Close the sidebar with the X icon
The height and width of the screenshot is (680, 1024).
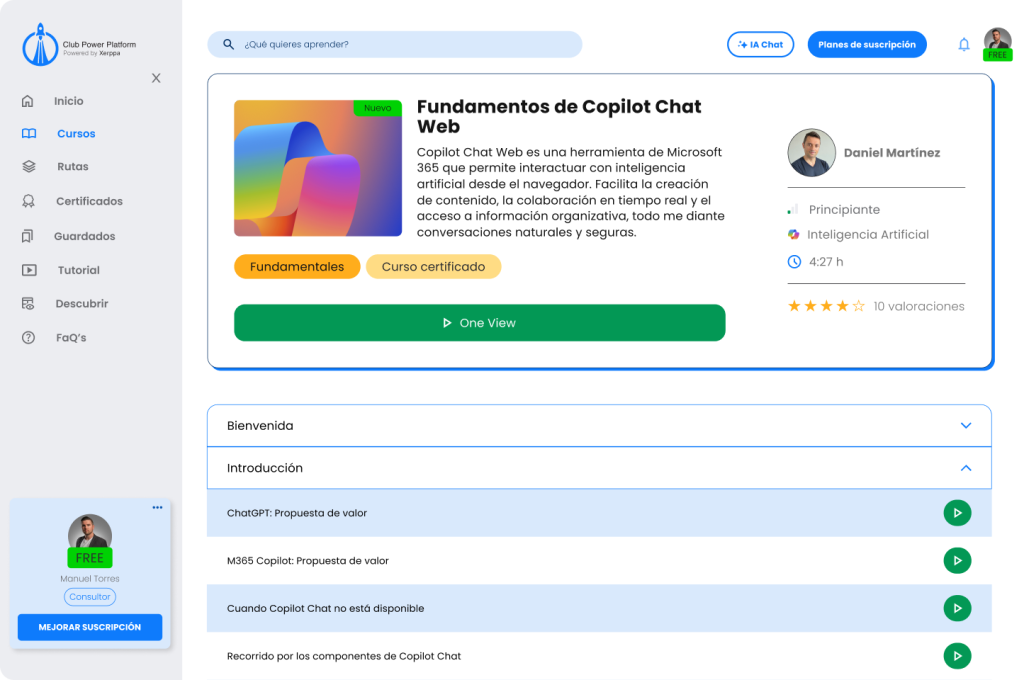(x=156, y=78)
